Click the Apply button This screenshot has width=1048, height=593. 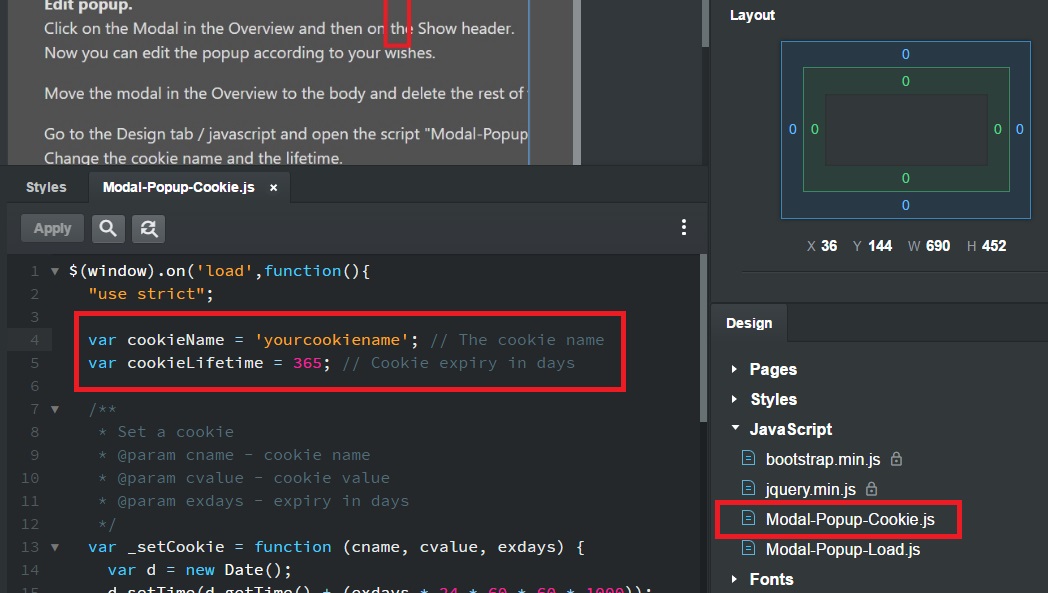[x=52, y=229]
